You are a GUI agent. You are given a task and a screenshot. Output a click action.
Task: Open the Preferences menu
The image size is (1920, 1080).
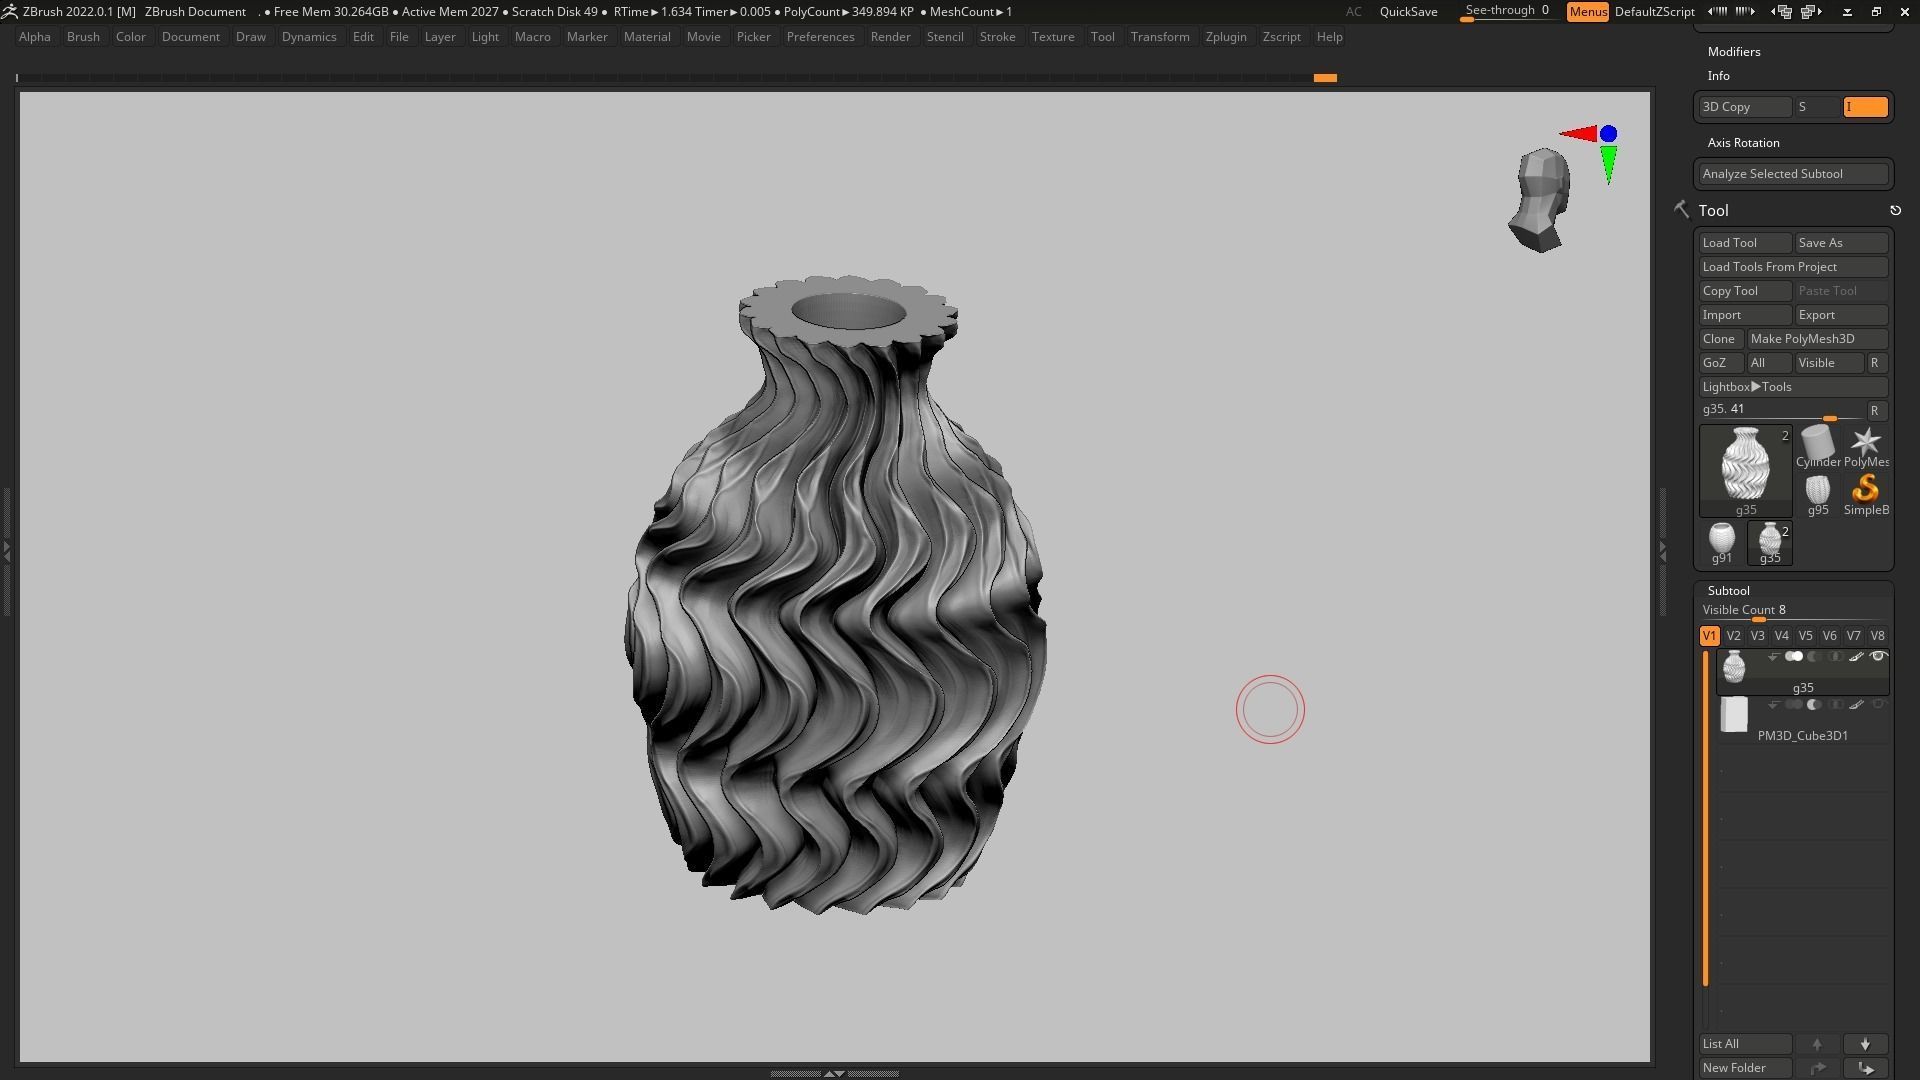[820, 37]
